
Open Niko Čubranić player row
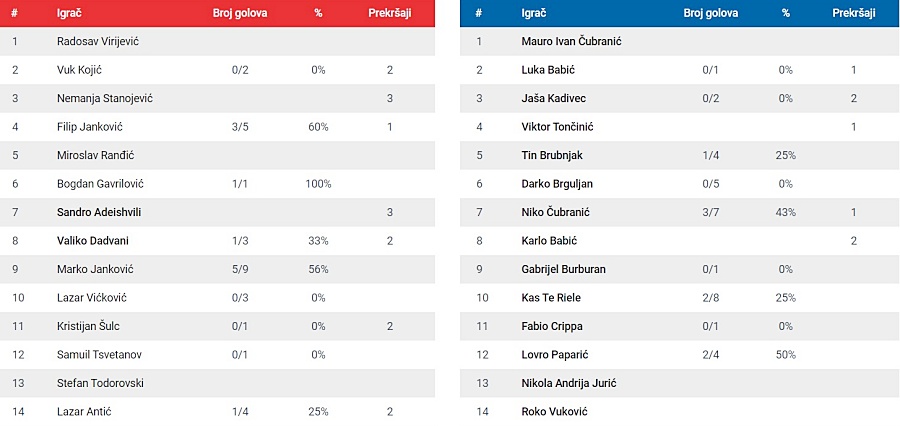click(x=680, y=212)
